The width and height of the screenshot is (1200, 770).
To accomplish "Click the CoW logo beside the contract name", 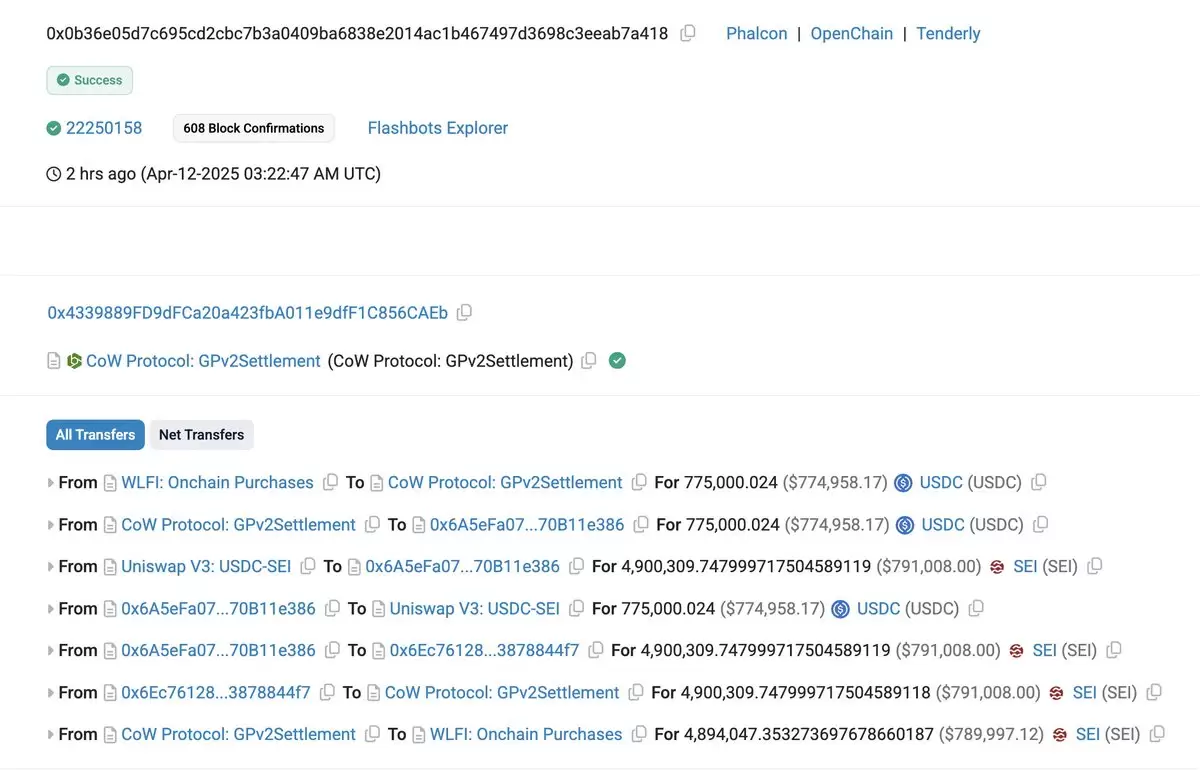I will (x=74, y=361).
